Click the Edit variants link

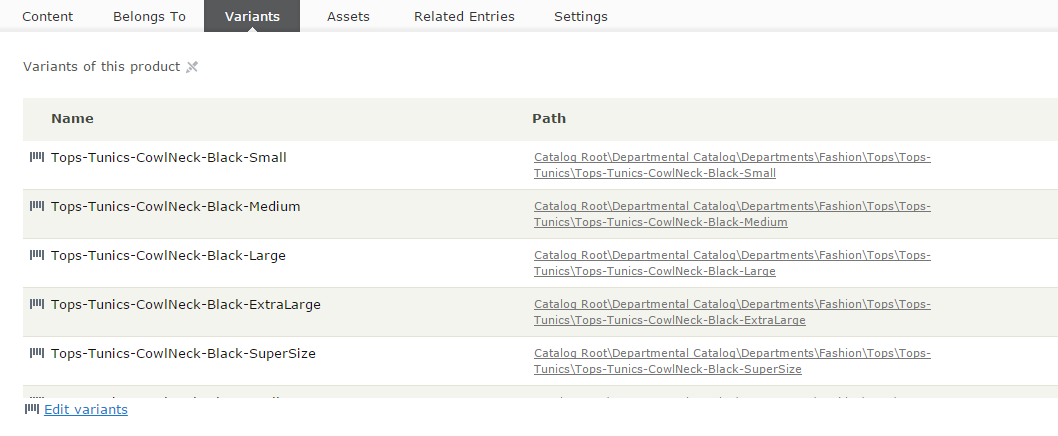pyautogui.click(x=86, y=409)
